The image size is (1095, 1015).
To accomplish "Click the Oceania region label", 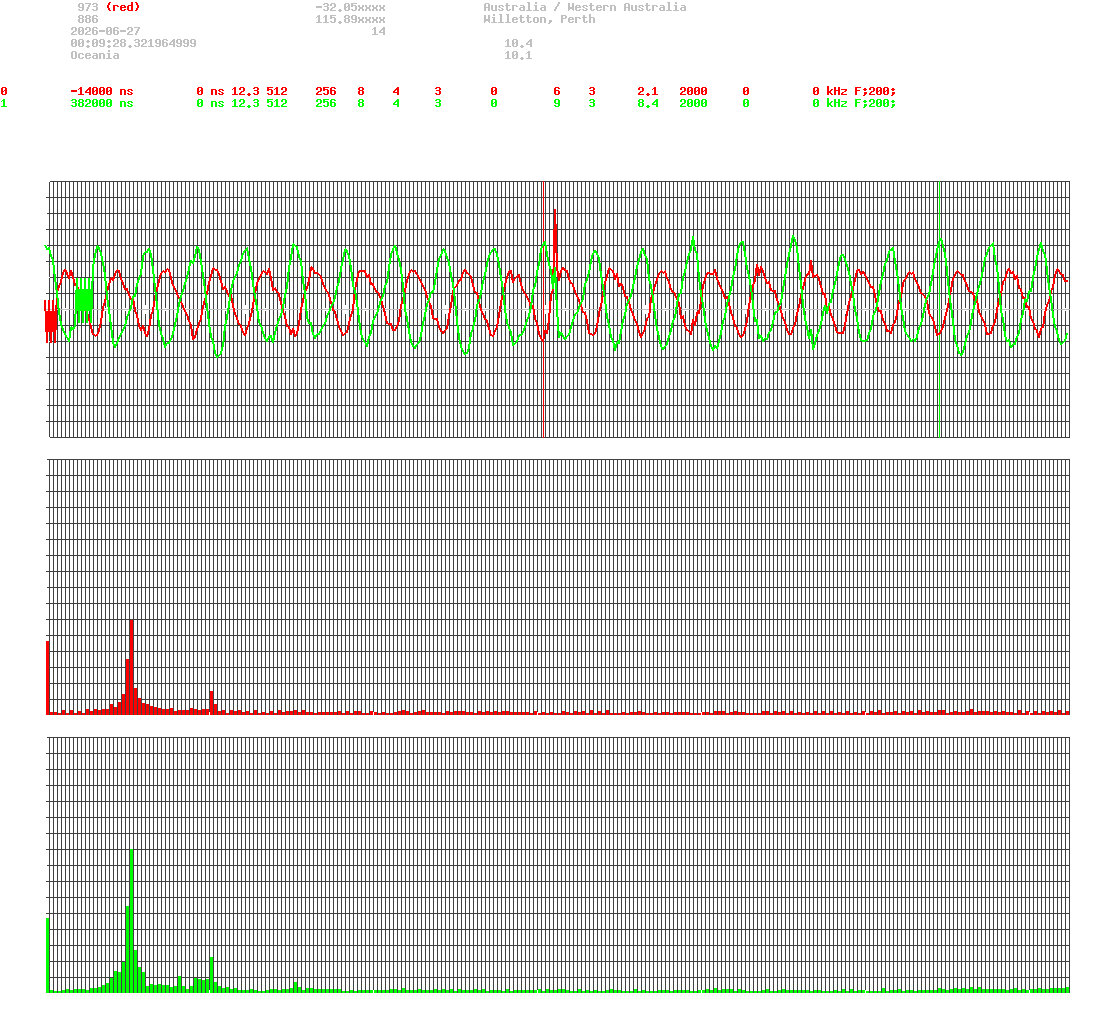I will coord(94,55).
